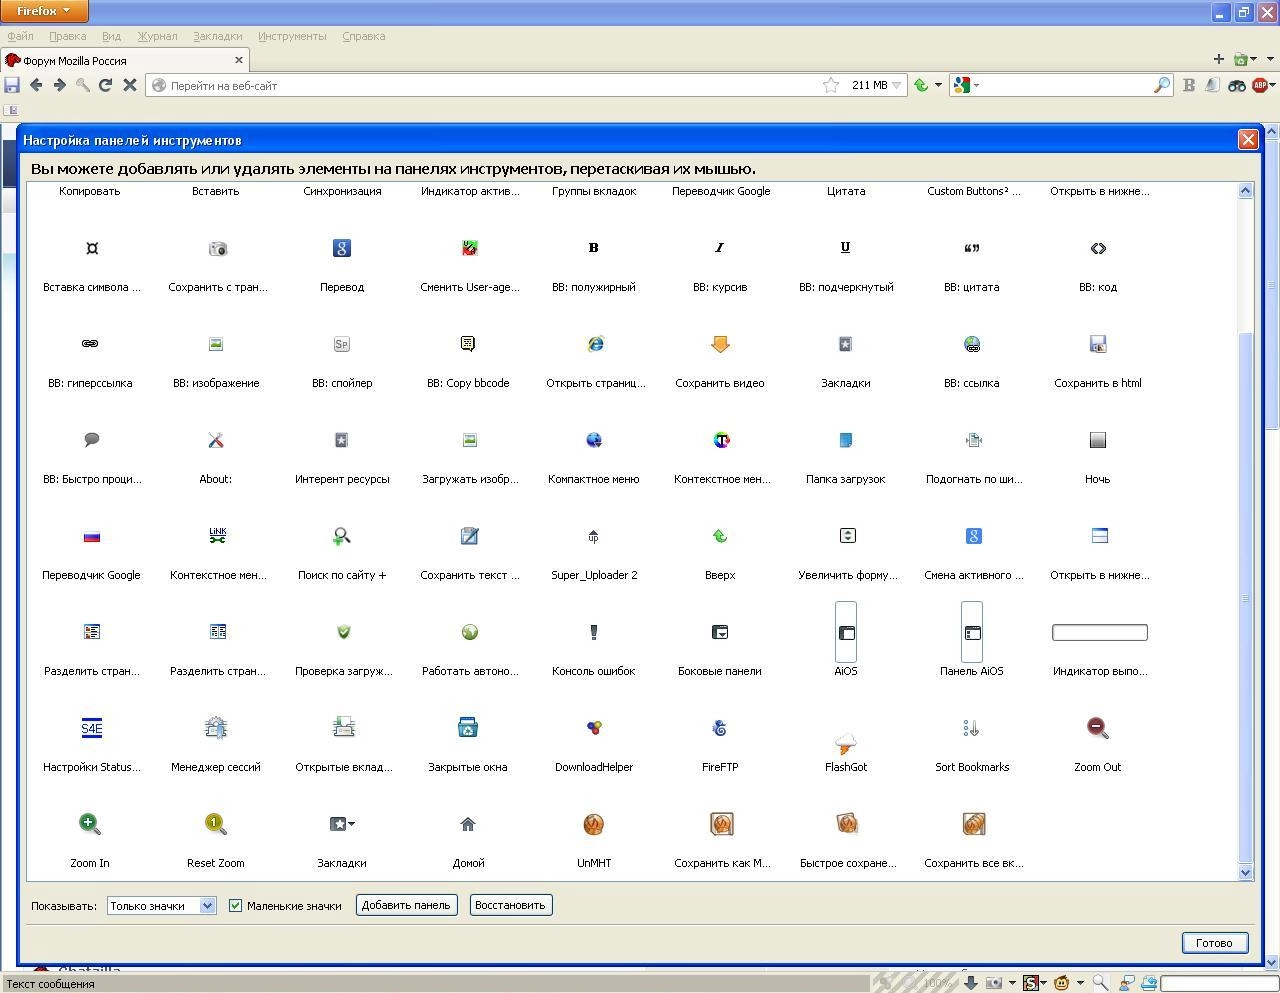Select the FlashGot icon
Screen dimensions: 1280x993
tap(845, 744)
